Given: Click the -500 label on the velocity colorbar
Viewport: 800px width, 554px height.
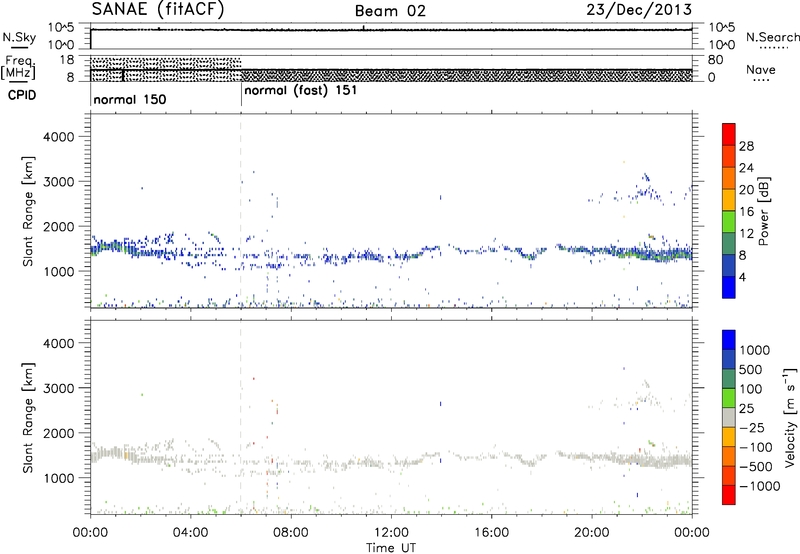Looking at the screenshot, I should coord(756,467).
